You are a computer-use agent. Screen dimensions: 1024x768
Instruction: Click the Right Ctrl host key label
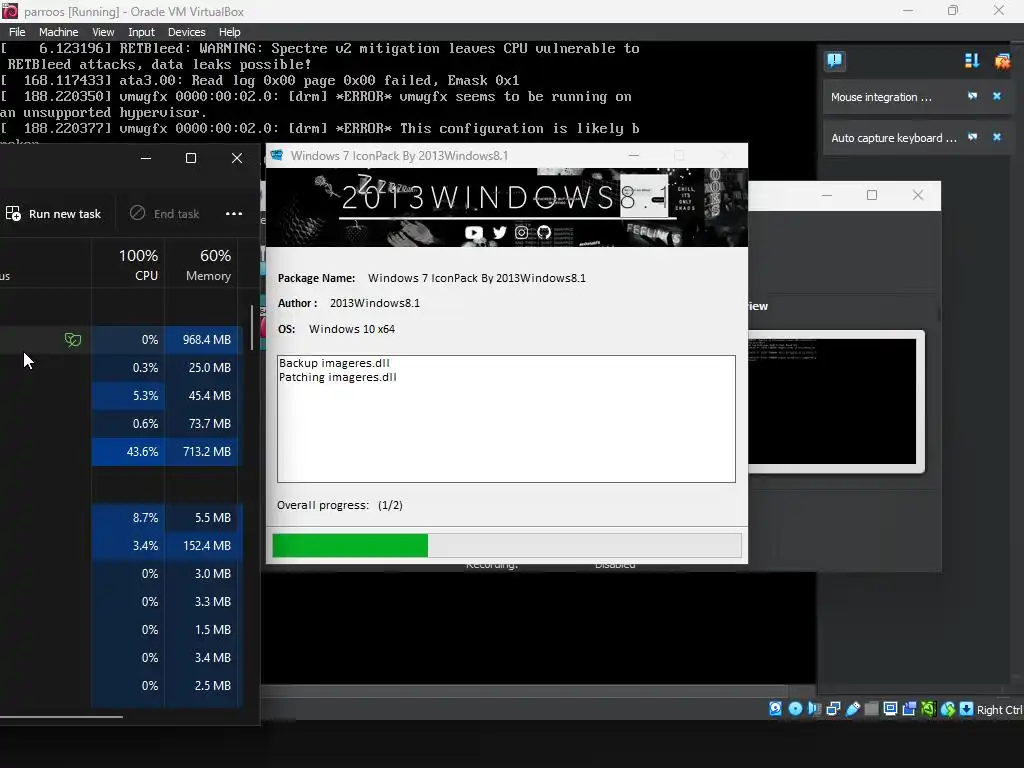(999, 710)
